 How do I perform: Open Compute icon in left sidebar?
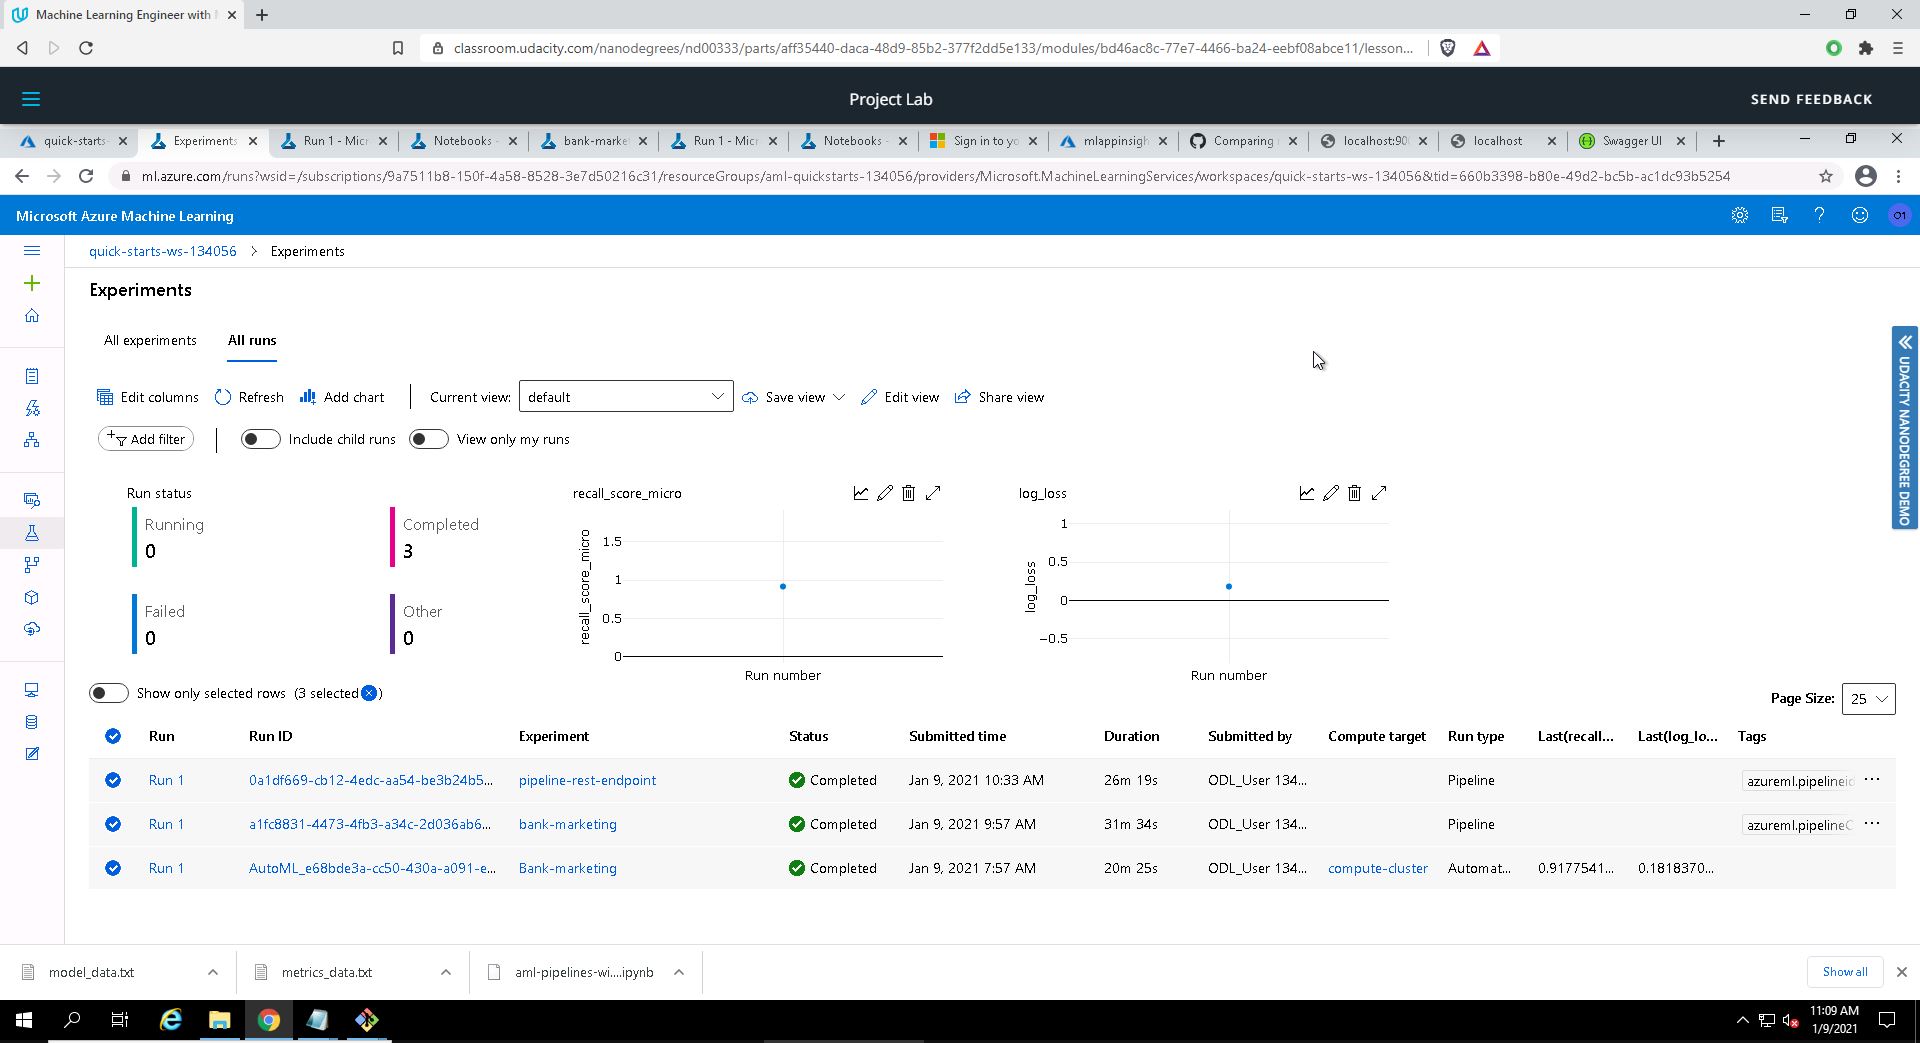pos(32,690)
